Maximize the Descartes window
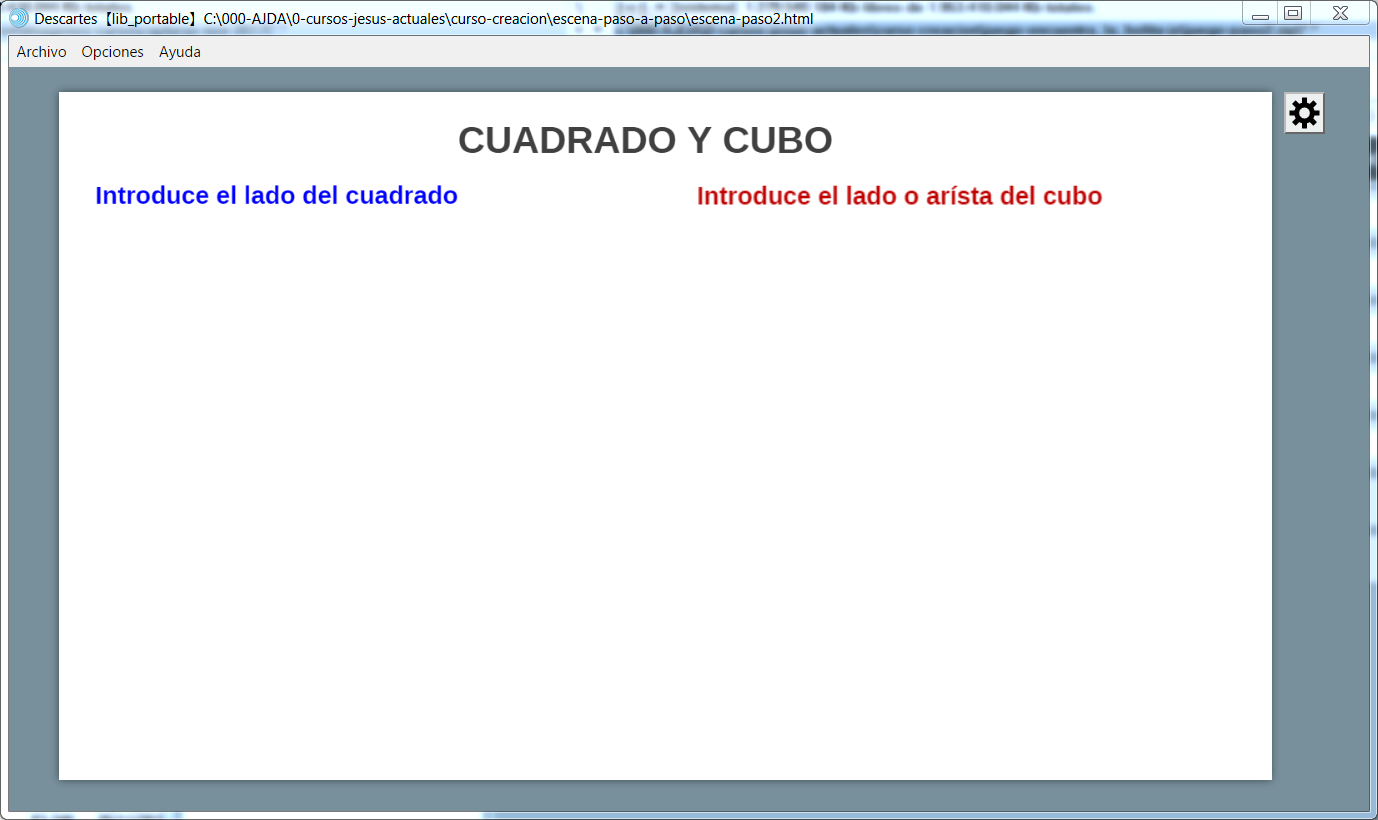 click(1293, 14)
